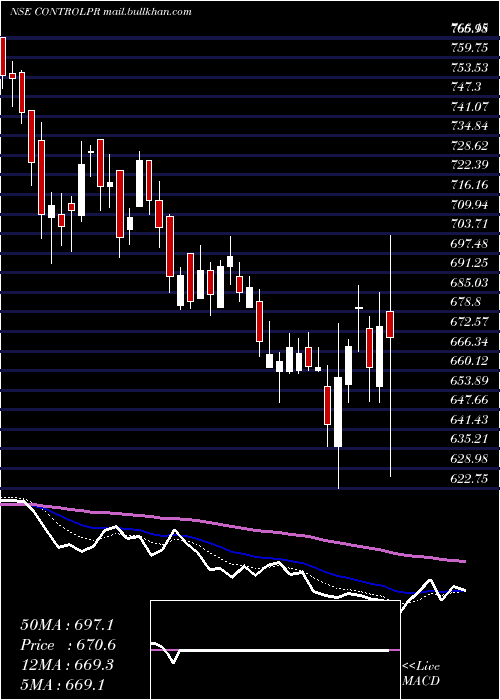Click the NSE CONTROLPR chart title

tap(100, 12)
